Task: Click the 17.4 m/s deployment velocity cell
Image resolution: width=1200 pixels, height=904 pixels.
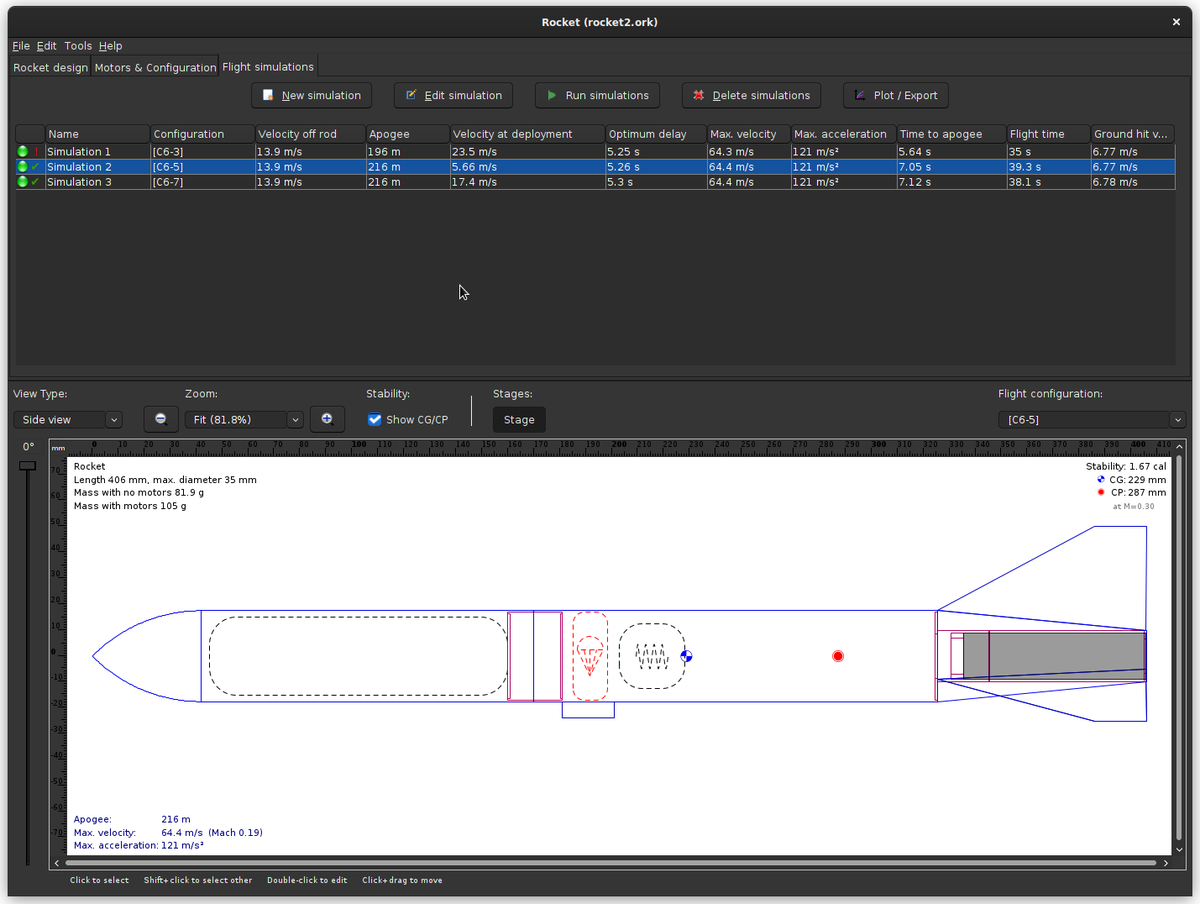Action: [x=527, y=182]
